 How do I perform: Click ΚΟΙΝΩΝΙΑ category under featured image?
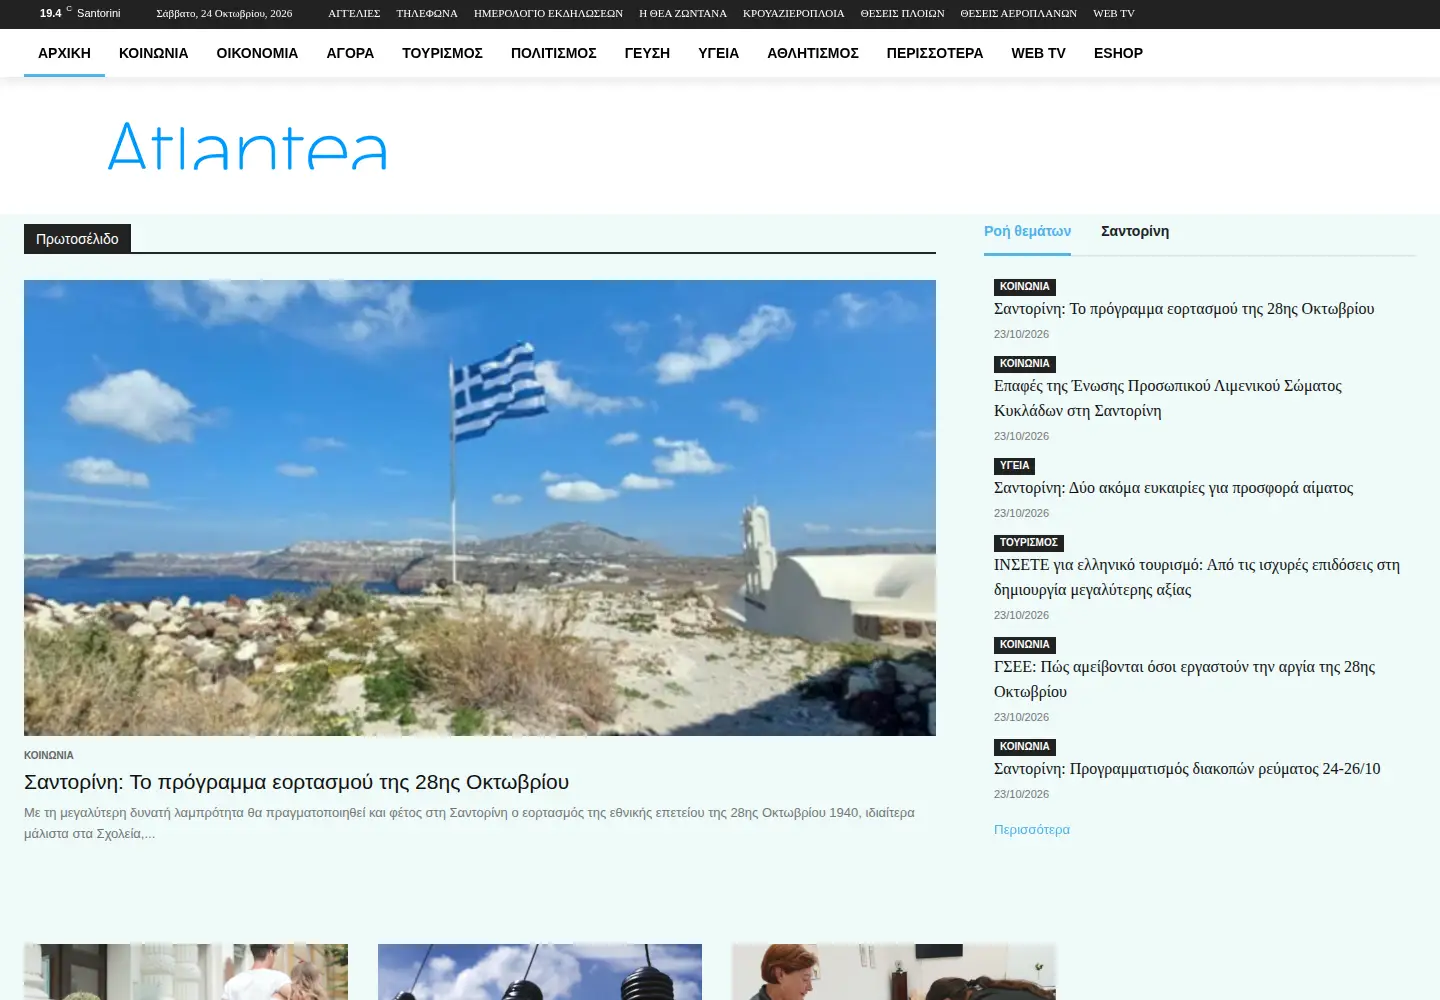click(x=49, y=755)
